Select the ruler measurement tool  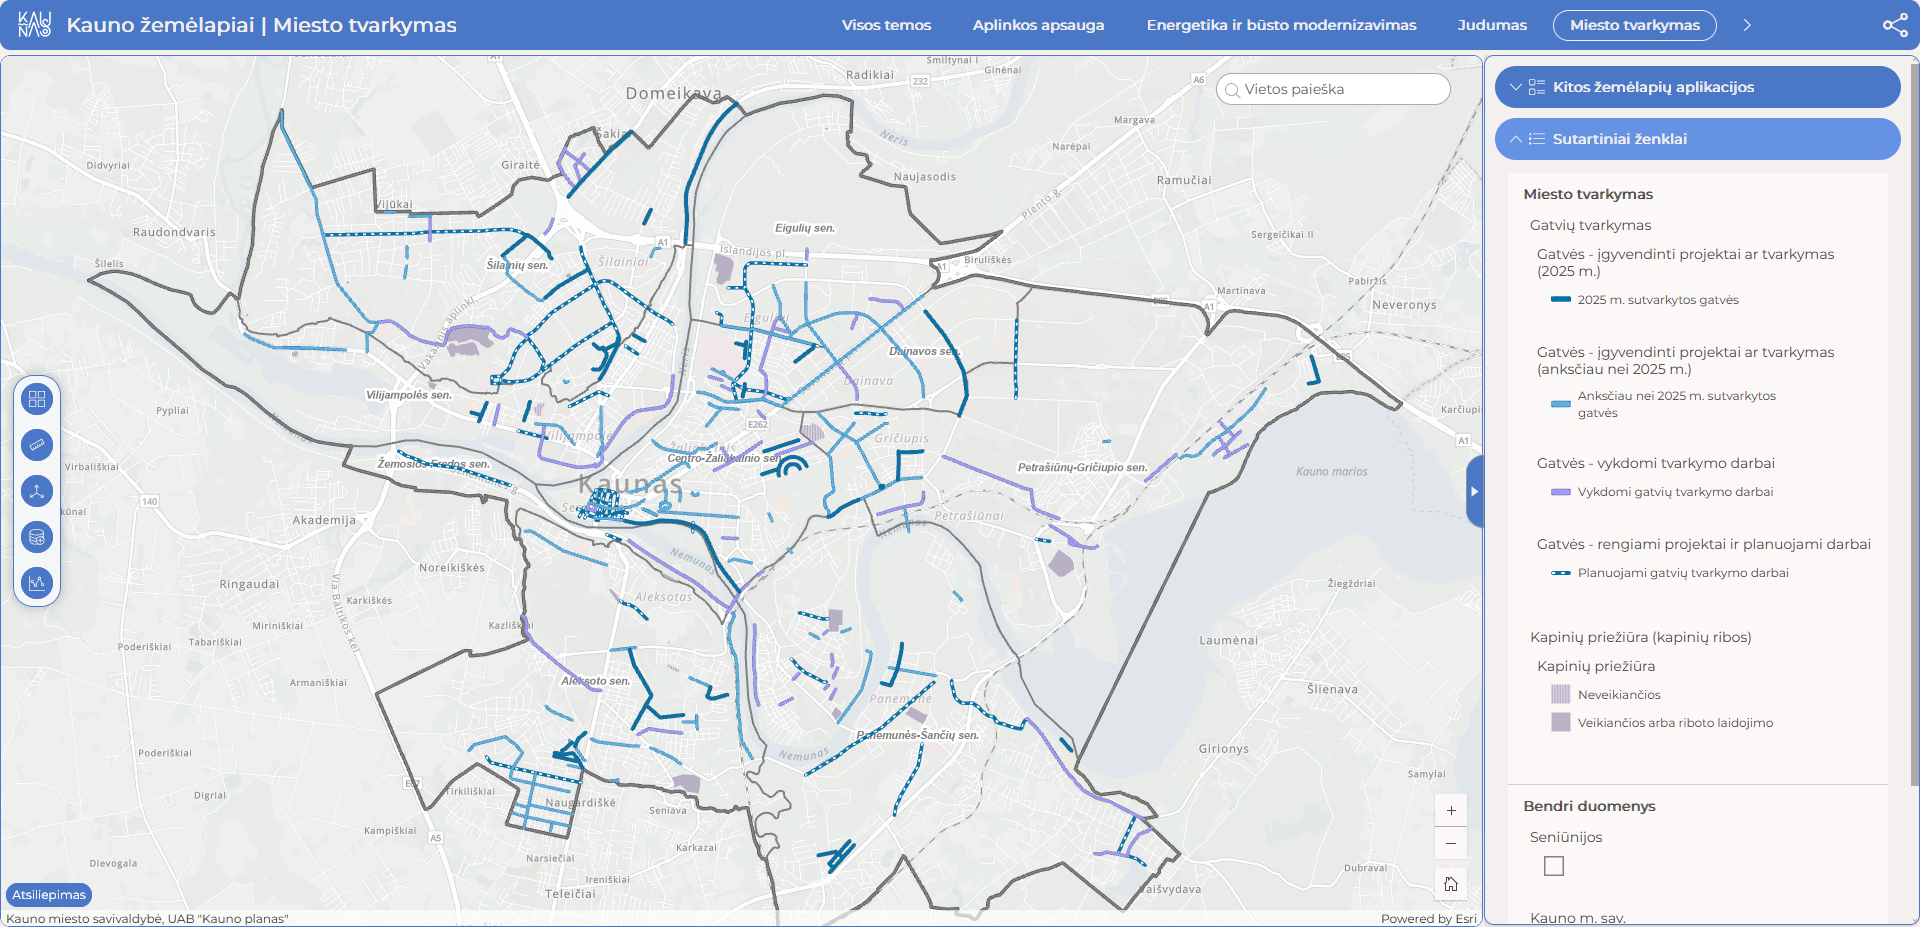pyautogui.click(x=37, y=445)
